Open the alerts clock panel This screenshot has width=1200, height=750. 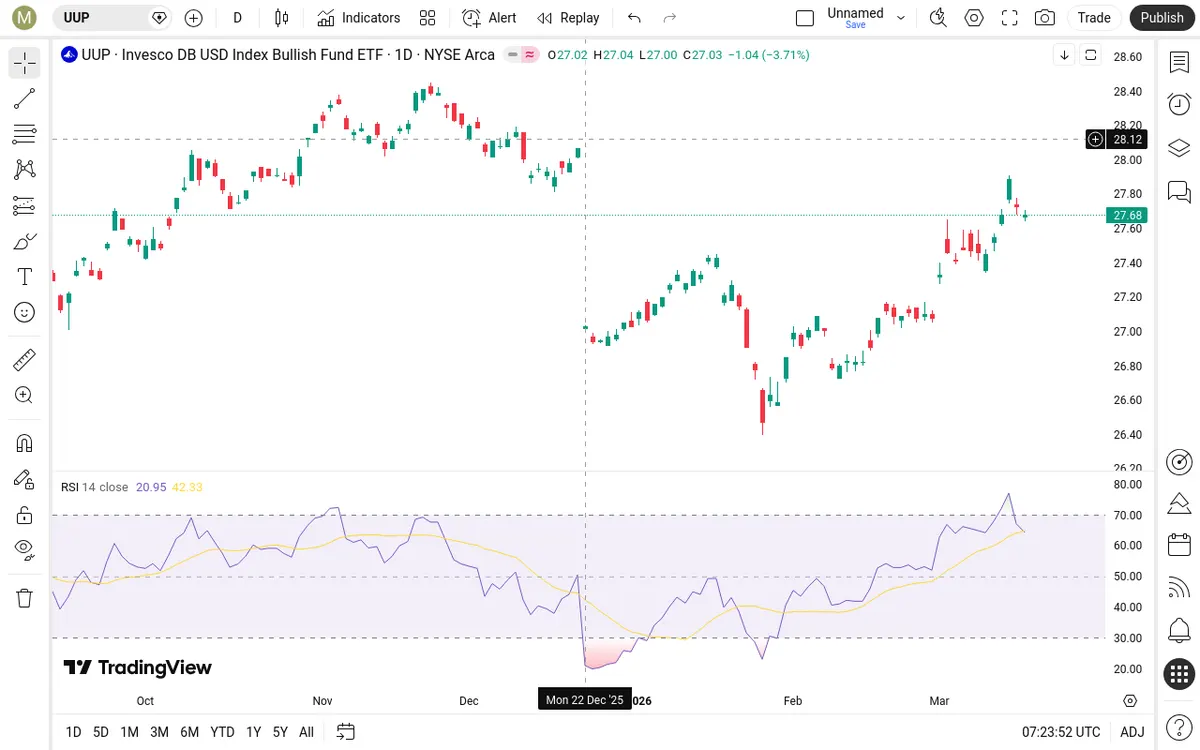tap(1179, 104)
